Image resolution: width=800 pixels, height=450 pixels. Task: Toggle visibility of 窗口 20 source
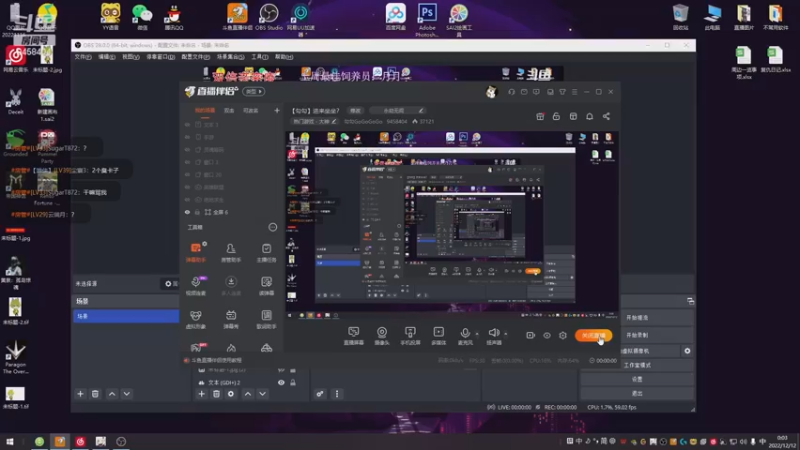click(187, 174)
